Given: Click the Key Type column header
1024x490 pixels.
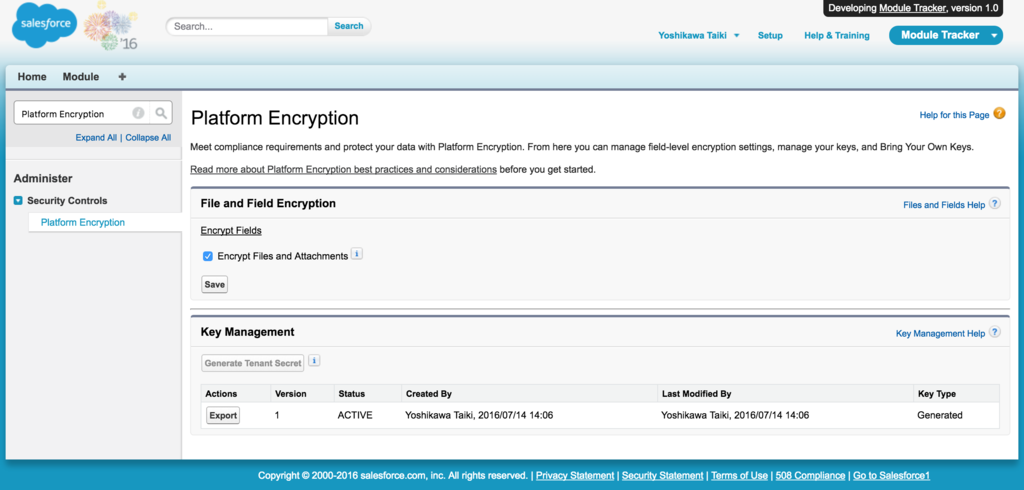Looking at the screenshot, I should 936,394.
